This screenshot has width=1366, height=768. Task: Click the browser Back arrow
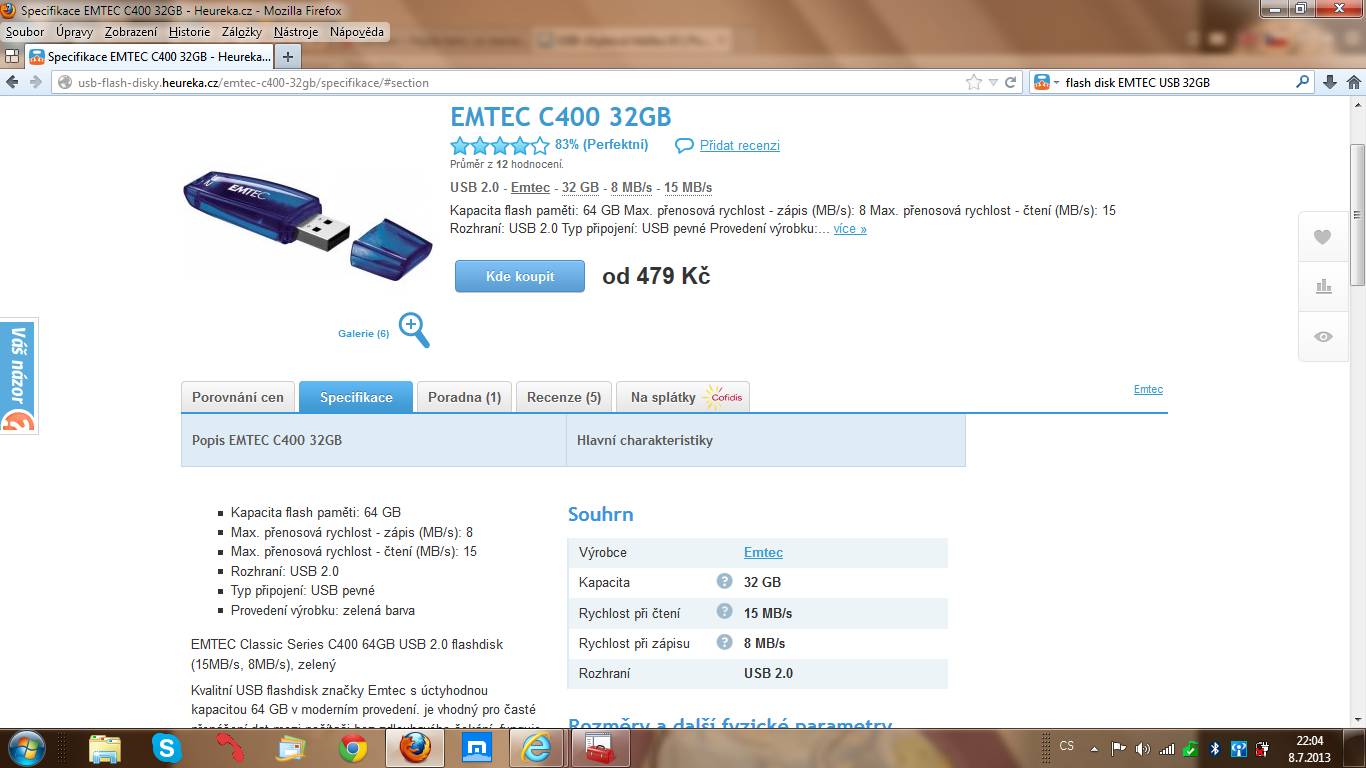pyautogui.click(x=13, y=82)
